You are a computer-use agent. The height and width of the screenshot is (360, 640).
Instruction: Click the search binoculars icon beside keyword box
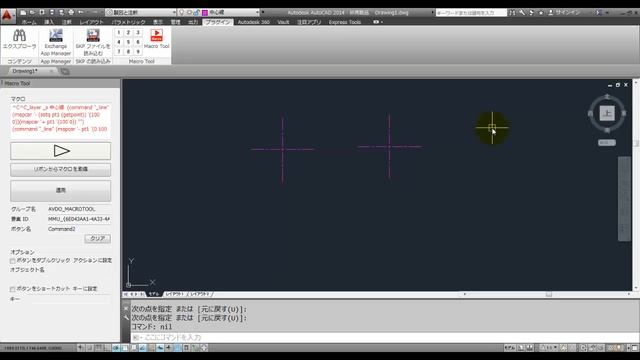tap(512, 13)
